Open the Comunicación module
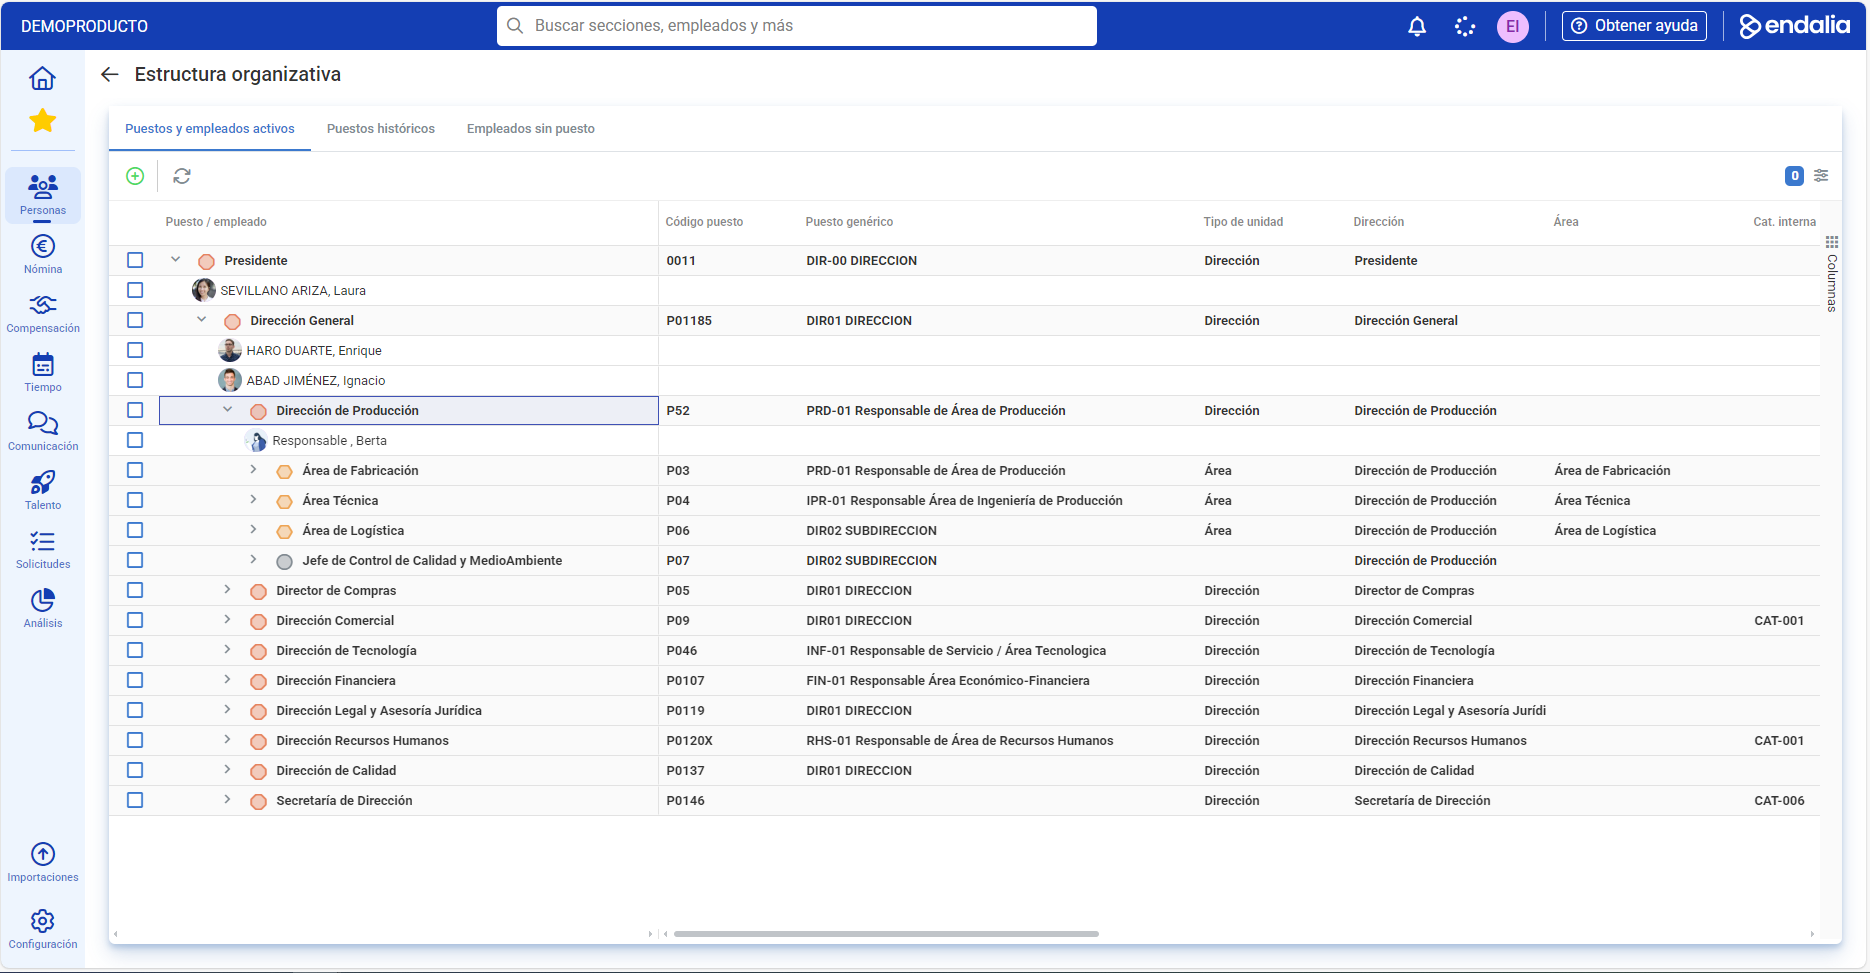The width and height of the screenshot is (1870, 973). (x=43, y=431)
